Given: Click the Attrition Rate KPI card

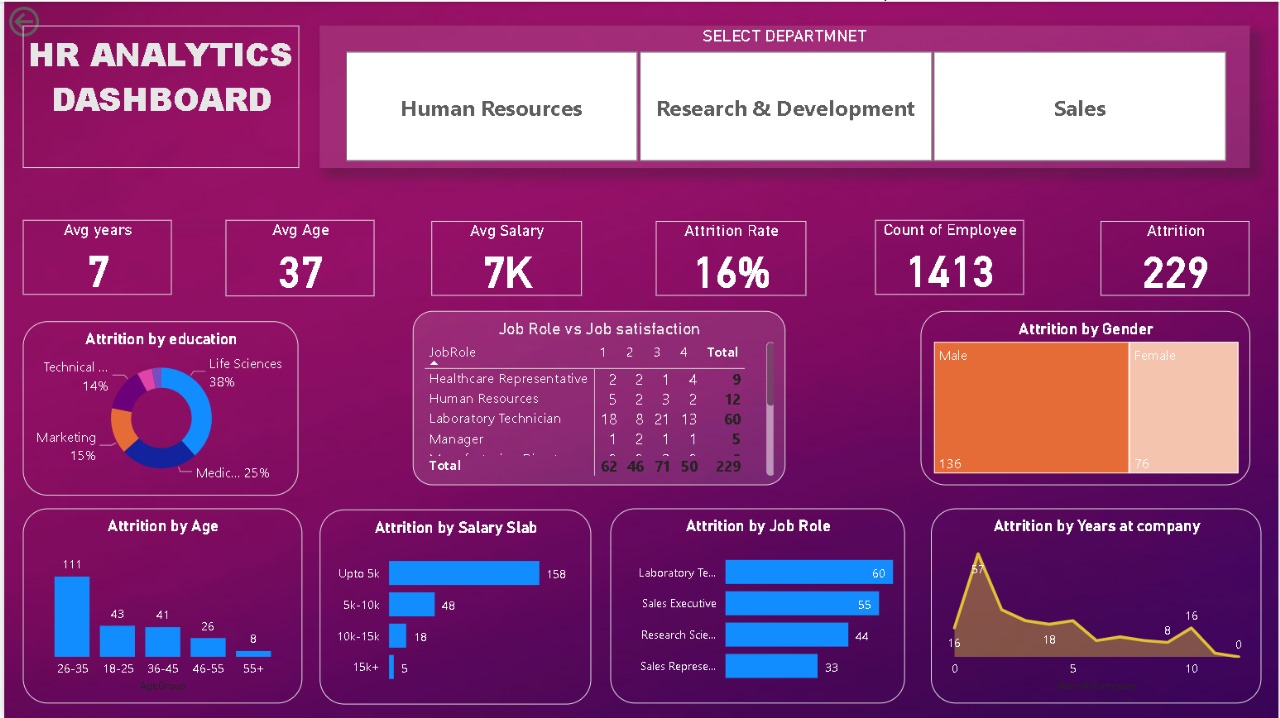Looking at the screenshot, I should (730, 257).
